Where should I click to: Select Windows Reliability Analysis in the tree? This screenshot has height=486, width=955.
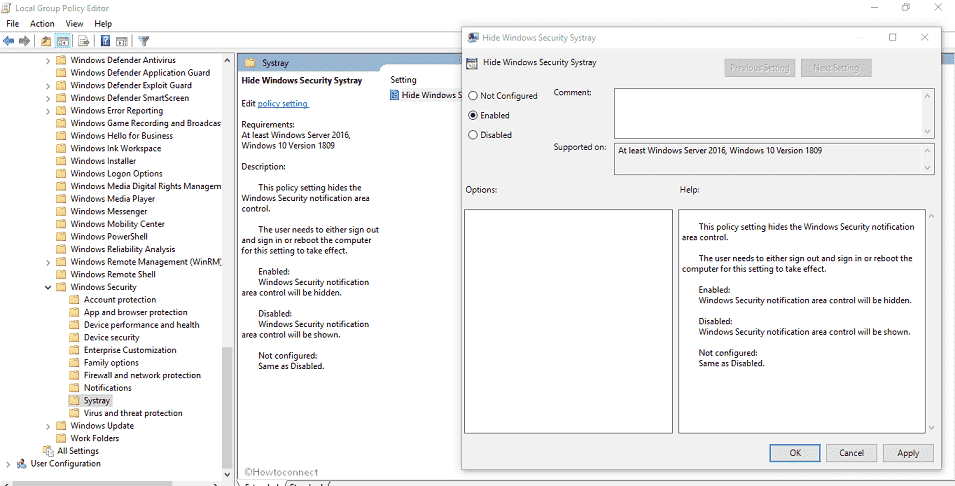122,249
